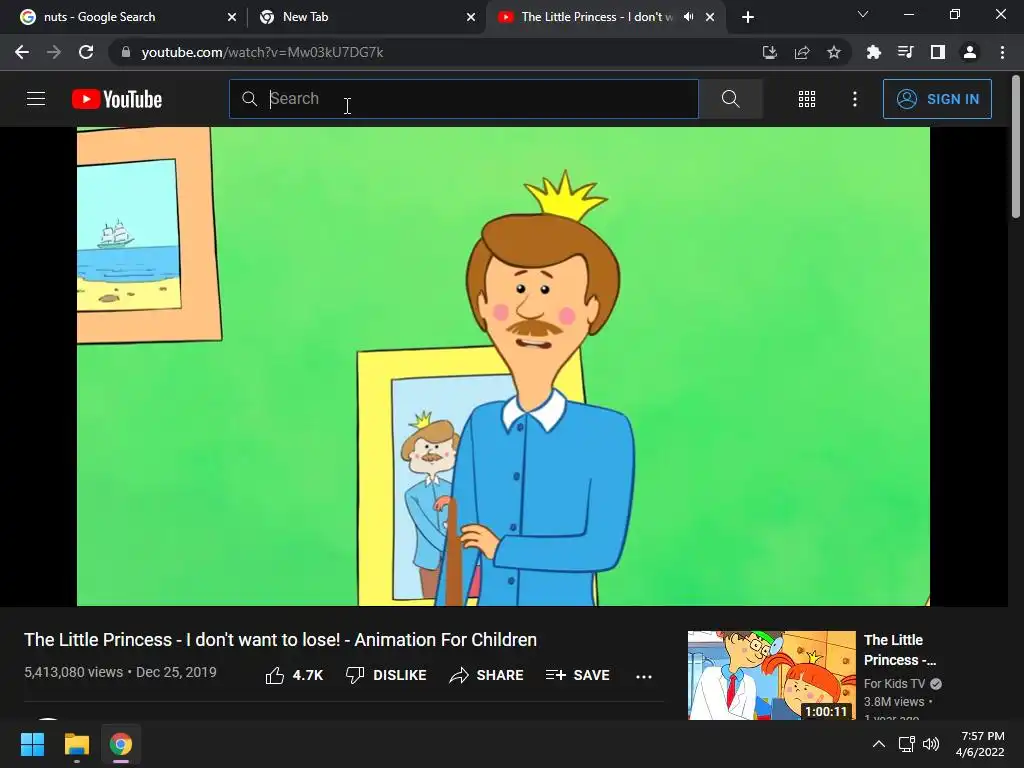Click the Chrome taskbar icon
Screen dimensions: 1024x768
point(121,744)
